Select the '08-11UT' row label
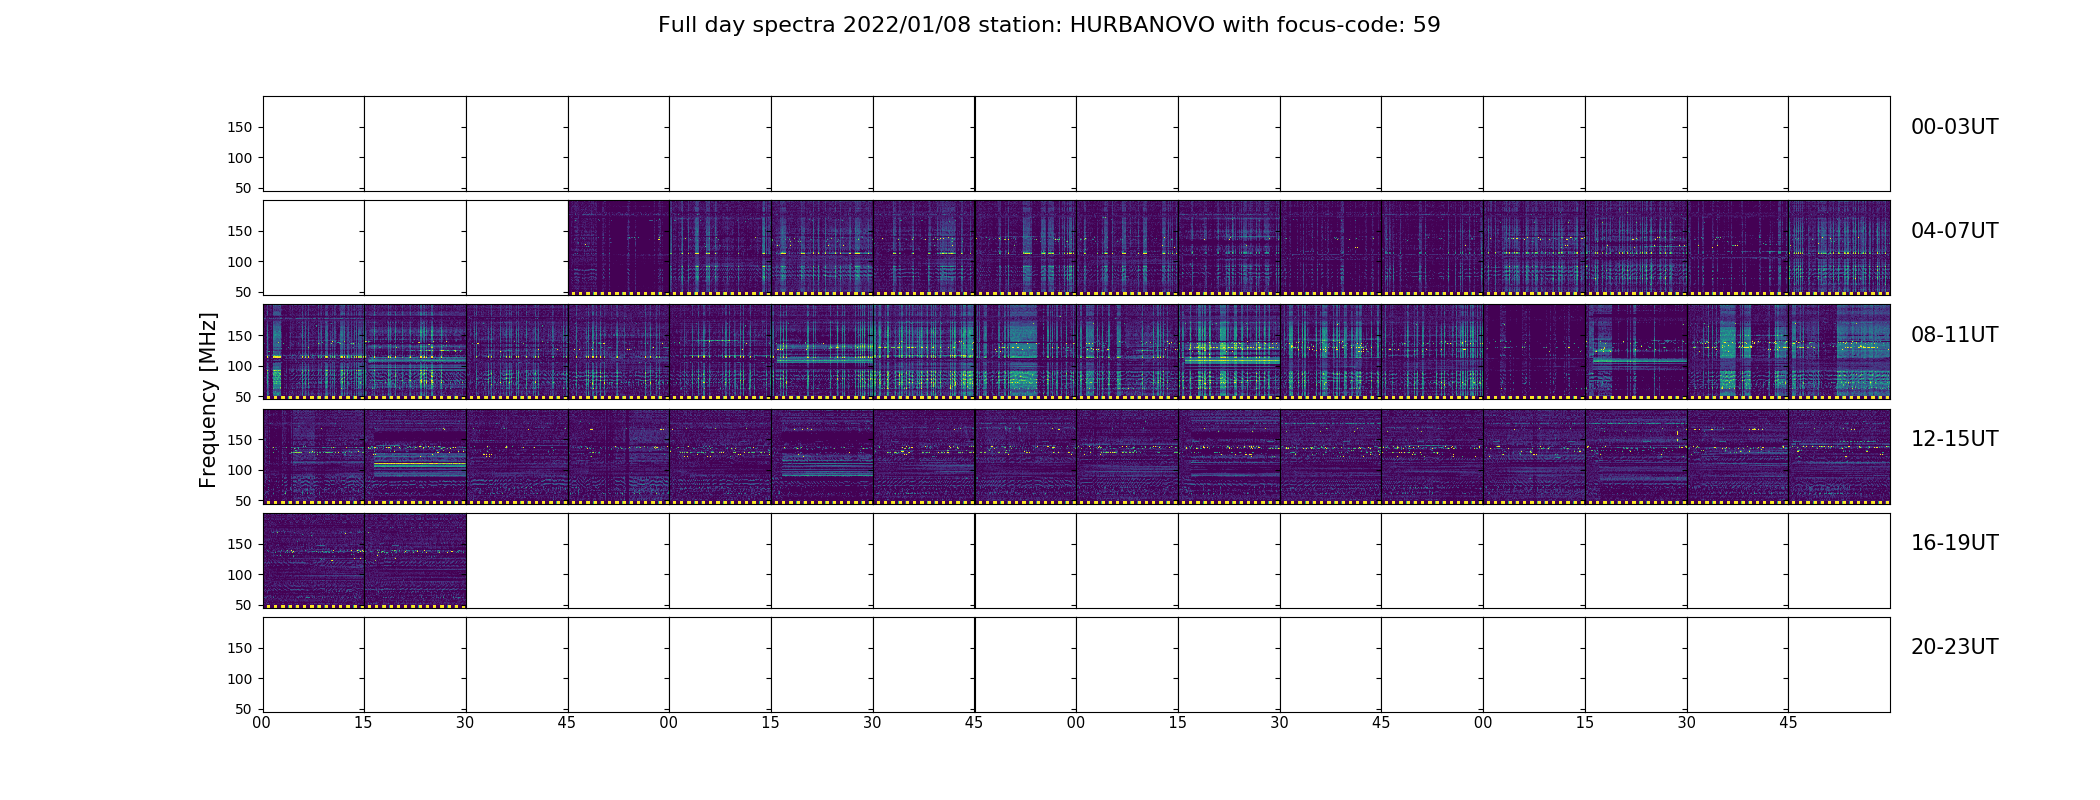This screenshot has height=800, width=2100. click(x=1954, y=335)
